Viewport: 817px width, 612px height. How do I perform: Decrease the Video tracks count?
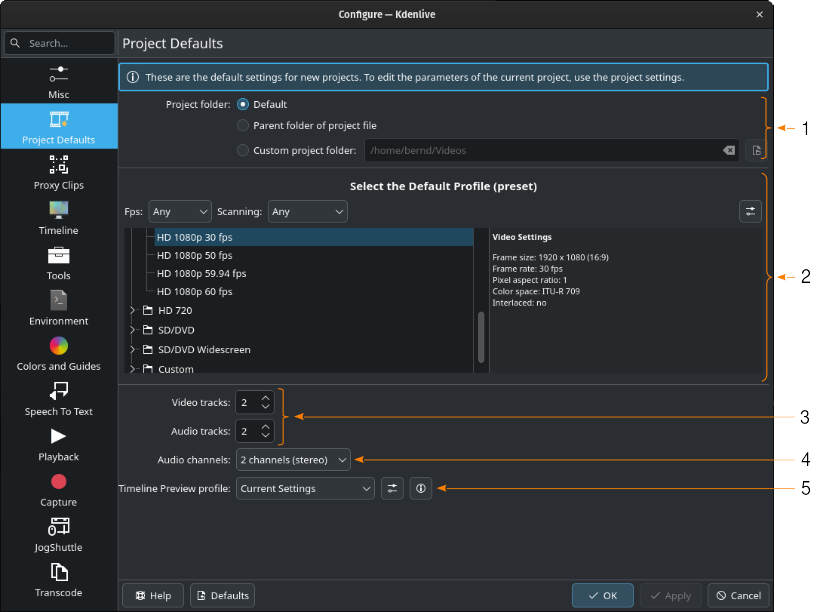(266, 407)
